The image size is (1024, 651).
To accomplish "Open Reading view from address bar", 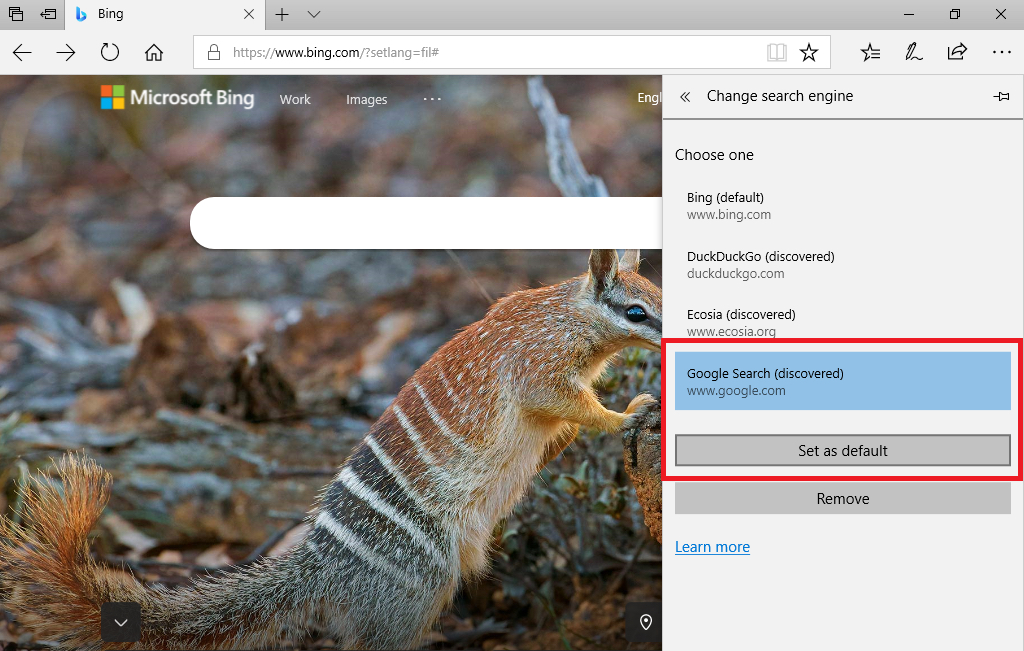I will 776,53.
